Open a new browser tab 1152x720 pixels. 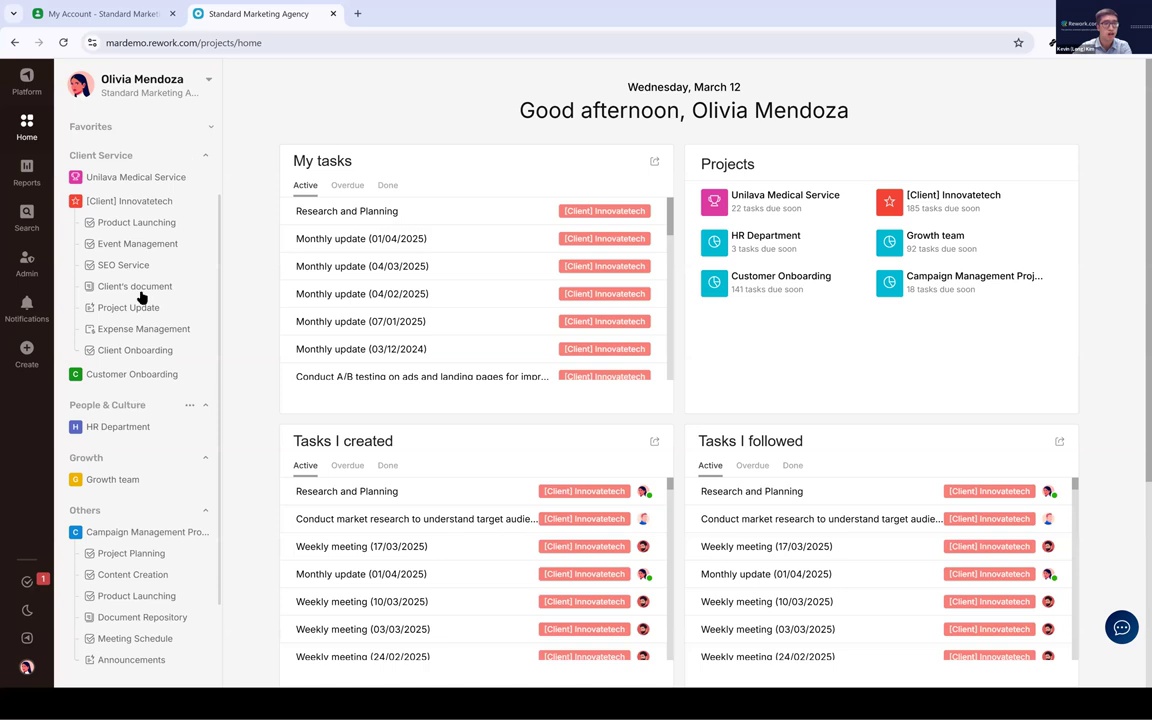click(x=358, y=13)
